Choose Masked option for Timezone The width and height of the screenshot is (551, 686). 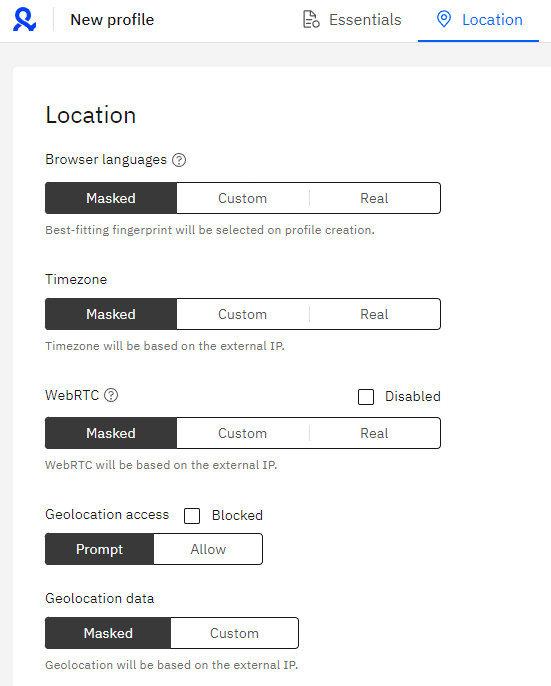tap(111, 314)
